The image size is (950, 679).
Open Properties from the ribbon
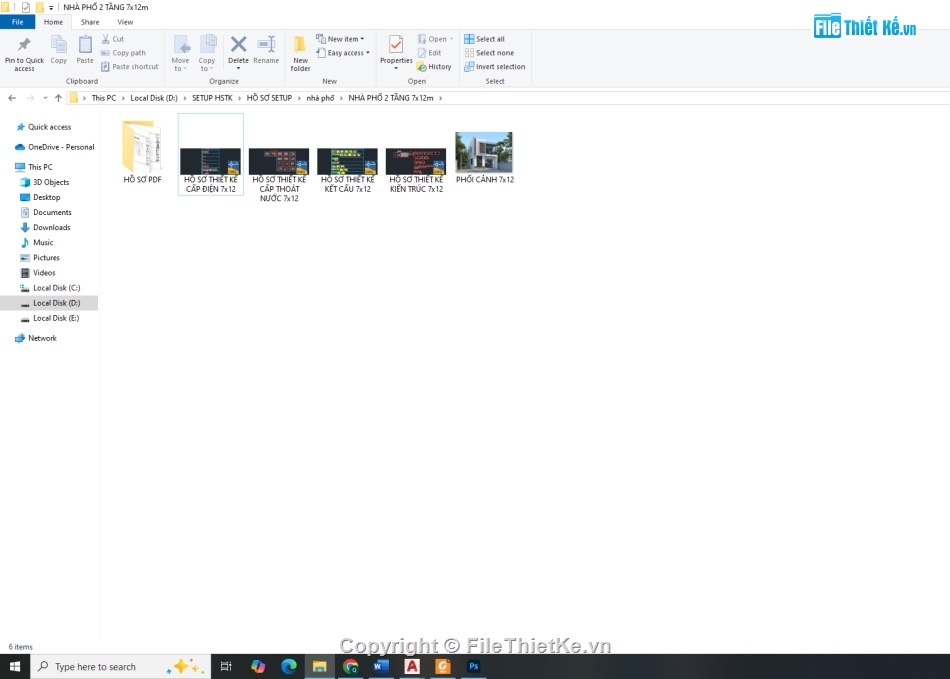396,46
